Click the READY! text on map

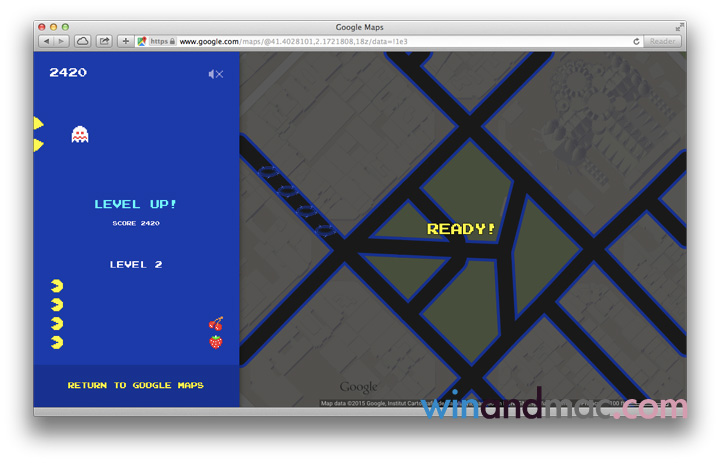click(461, 229)
